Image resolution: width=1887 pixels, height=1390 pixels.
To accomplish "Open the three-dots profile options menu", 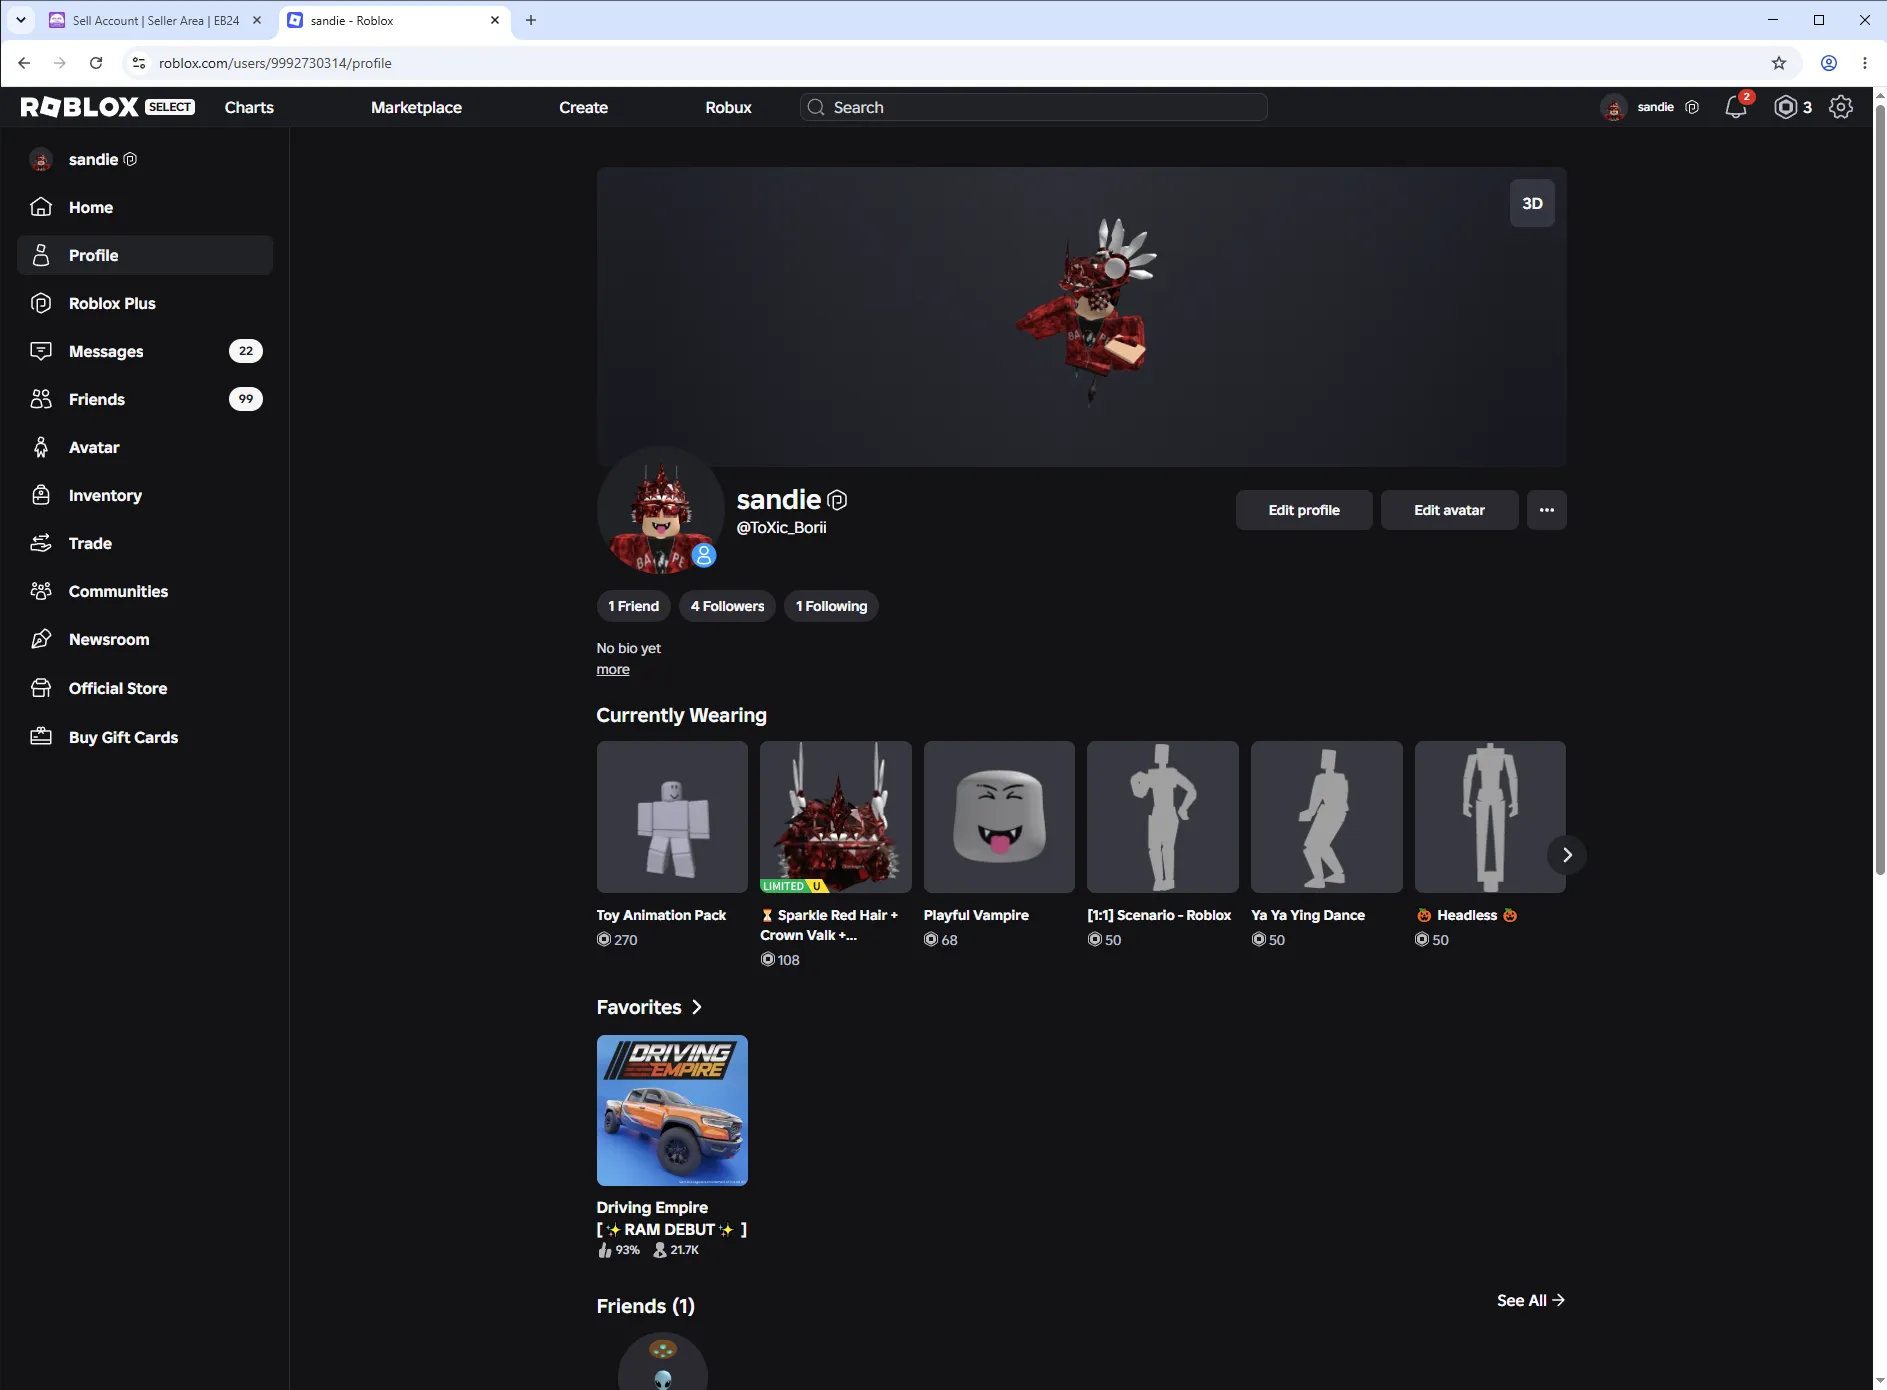I will (1546, 510).
